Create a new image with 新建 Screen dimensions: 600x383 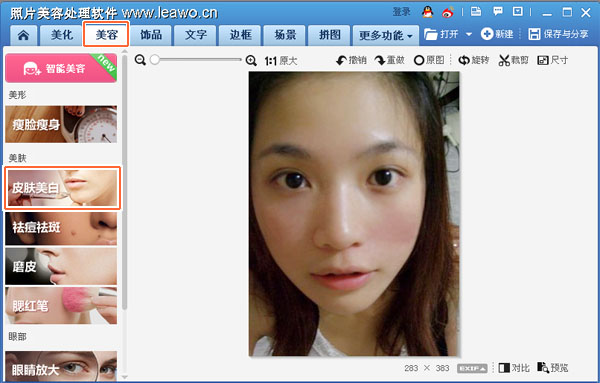497,34
